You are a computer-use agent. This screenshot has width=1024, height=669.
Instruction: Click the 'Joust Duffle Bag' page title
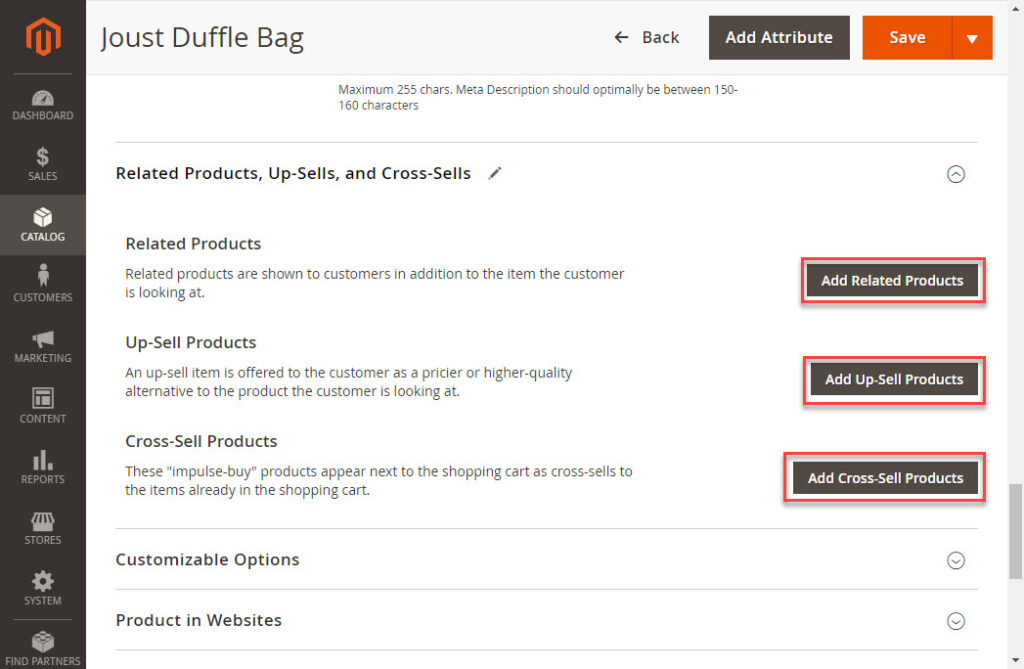pyautogui.click(x=202, y=38)
